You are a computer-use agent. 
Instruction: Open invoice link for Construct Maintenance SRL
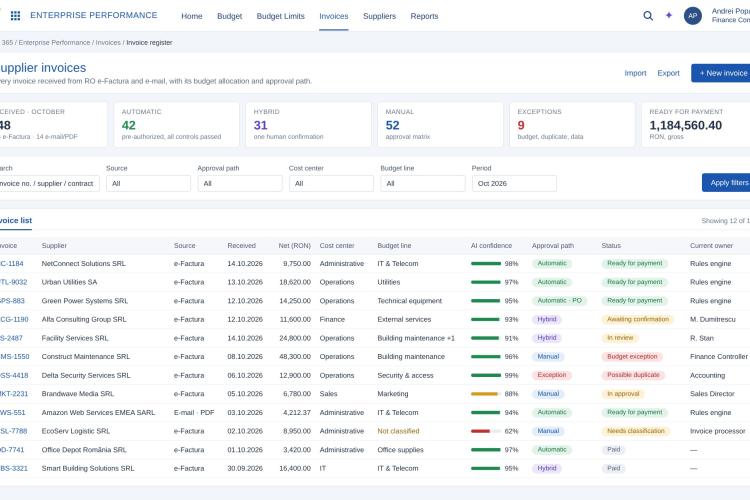[14, 357]
